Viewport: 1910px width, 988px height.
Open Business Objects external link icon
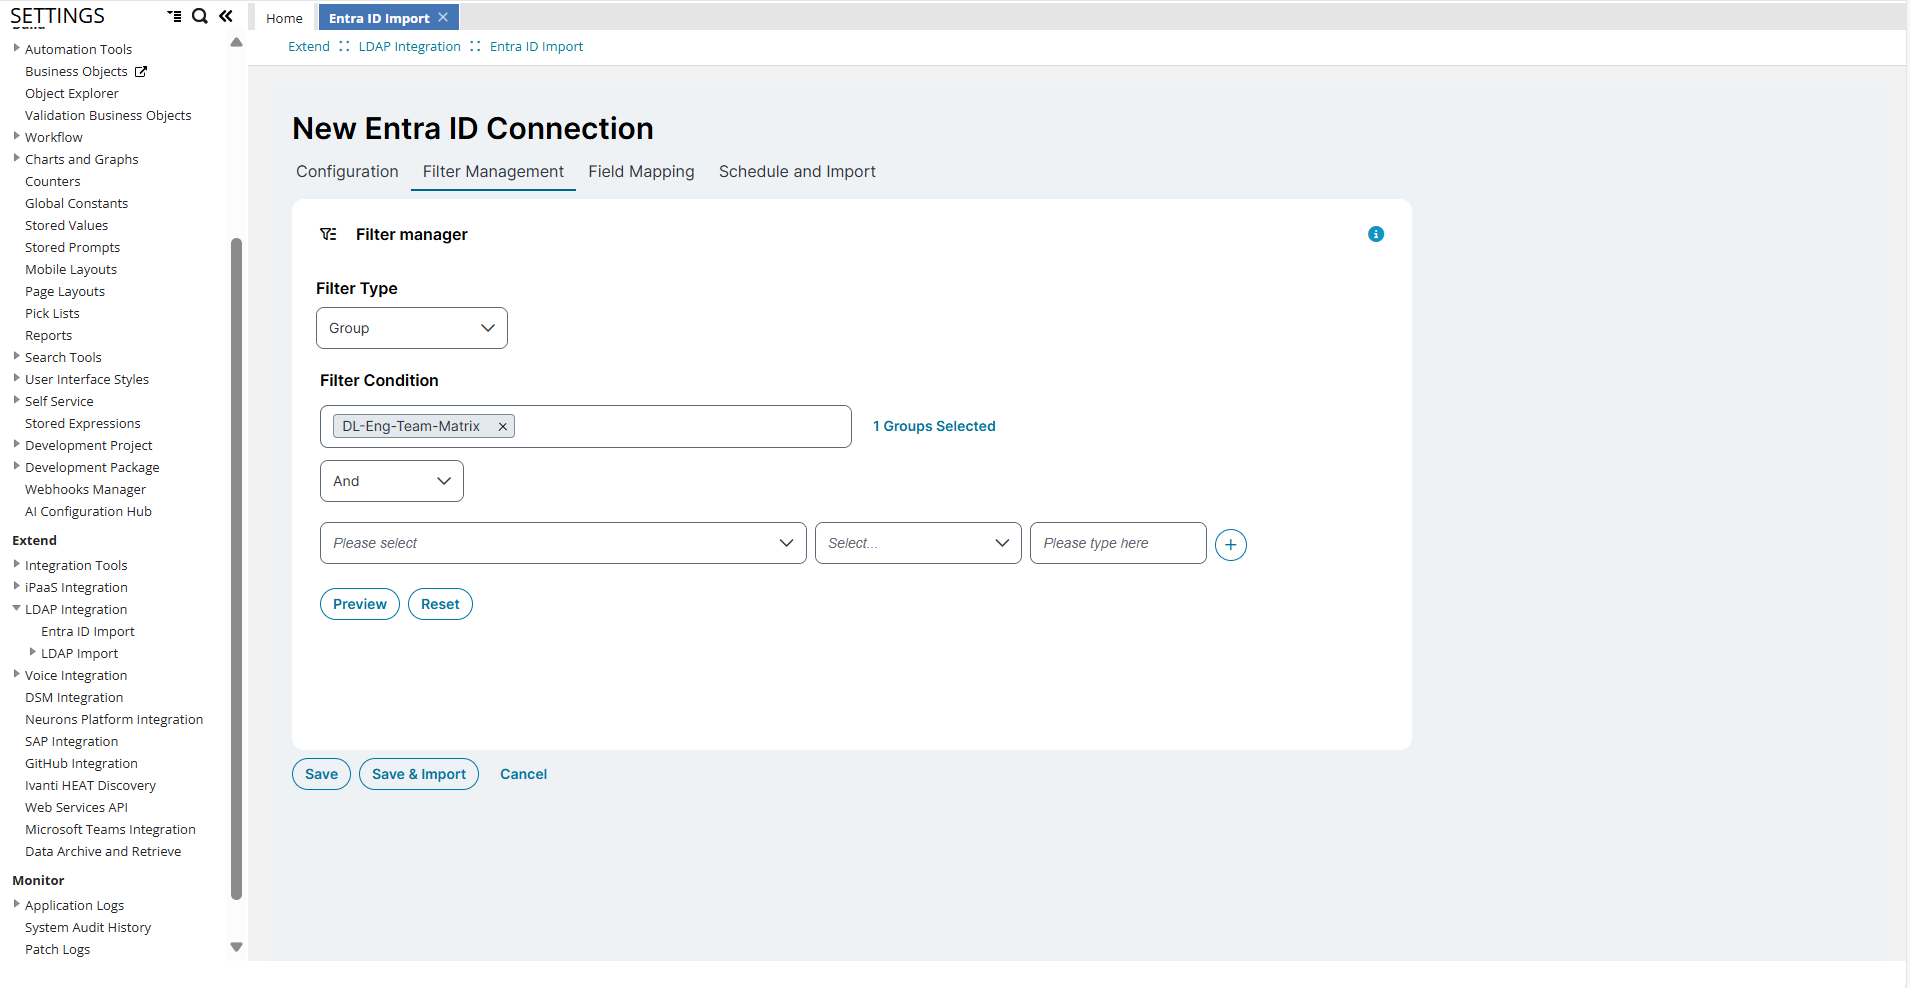pyautogui.click(x=141, y=72)
